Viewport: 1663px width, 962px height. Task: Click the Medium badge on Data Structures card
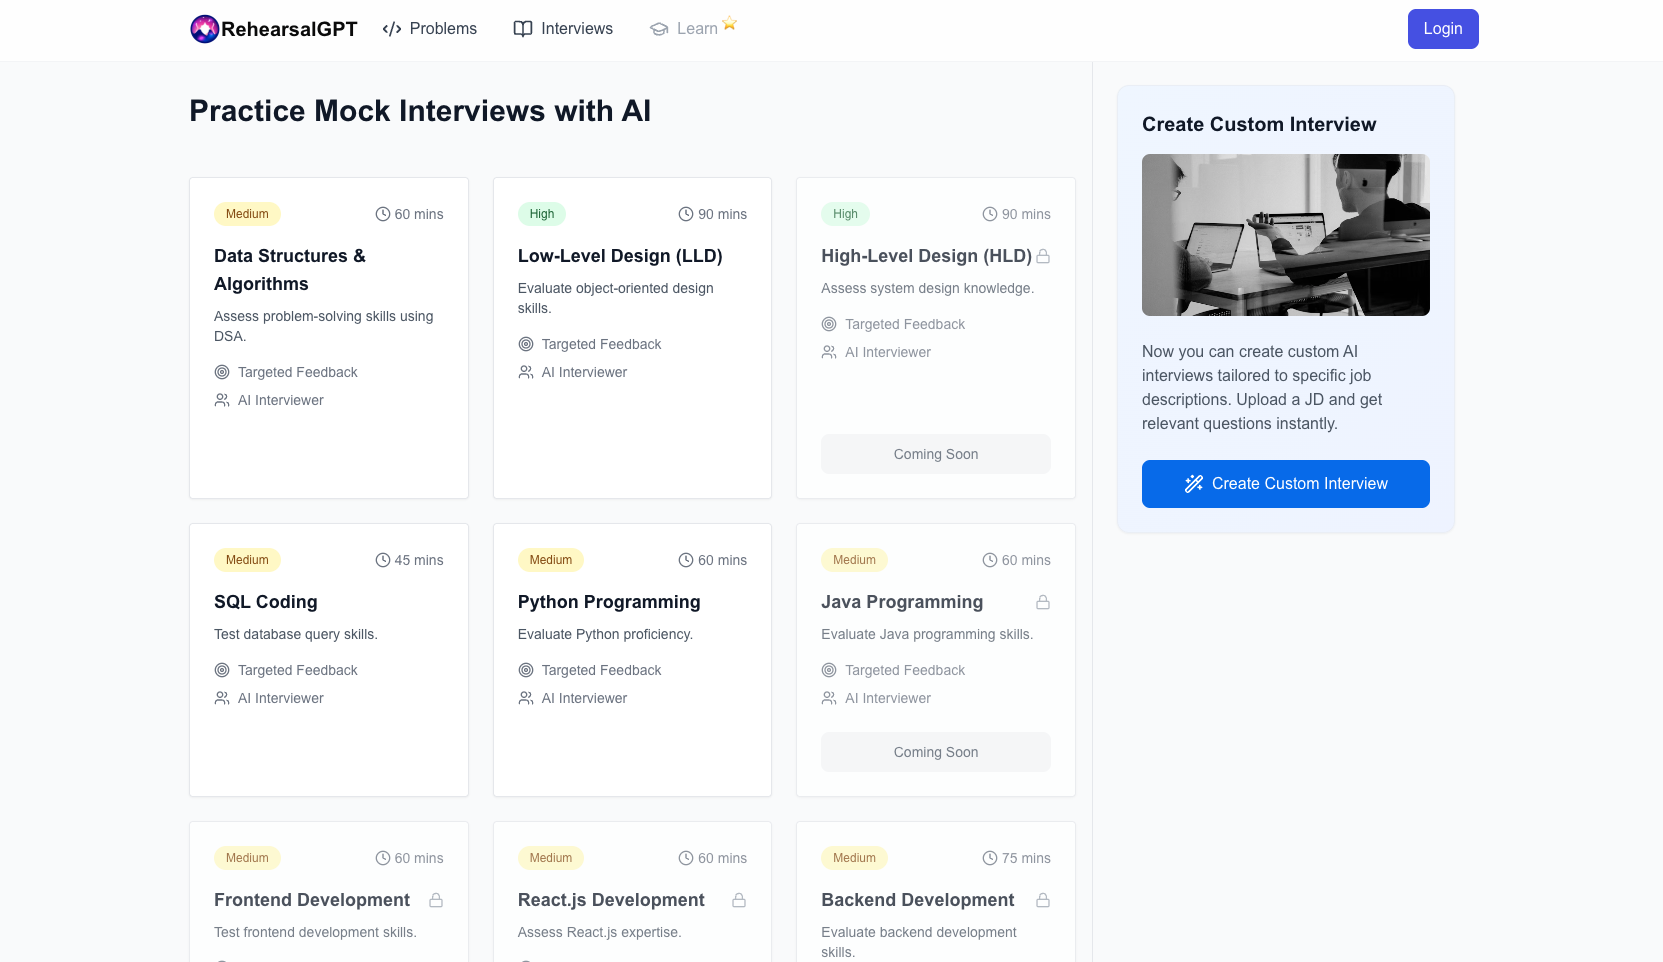[x=247, y=214]
